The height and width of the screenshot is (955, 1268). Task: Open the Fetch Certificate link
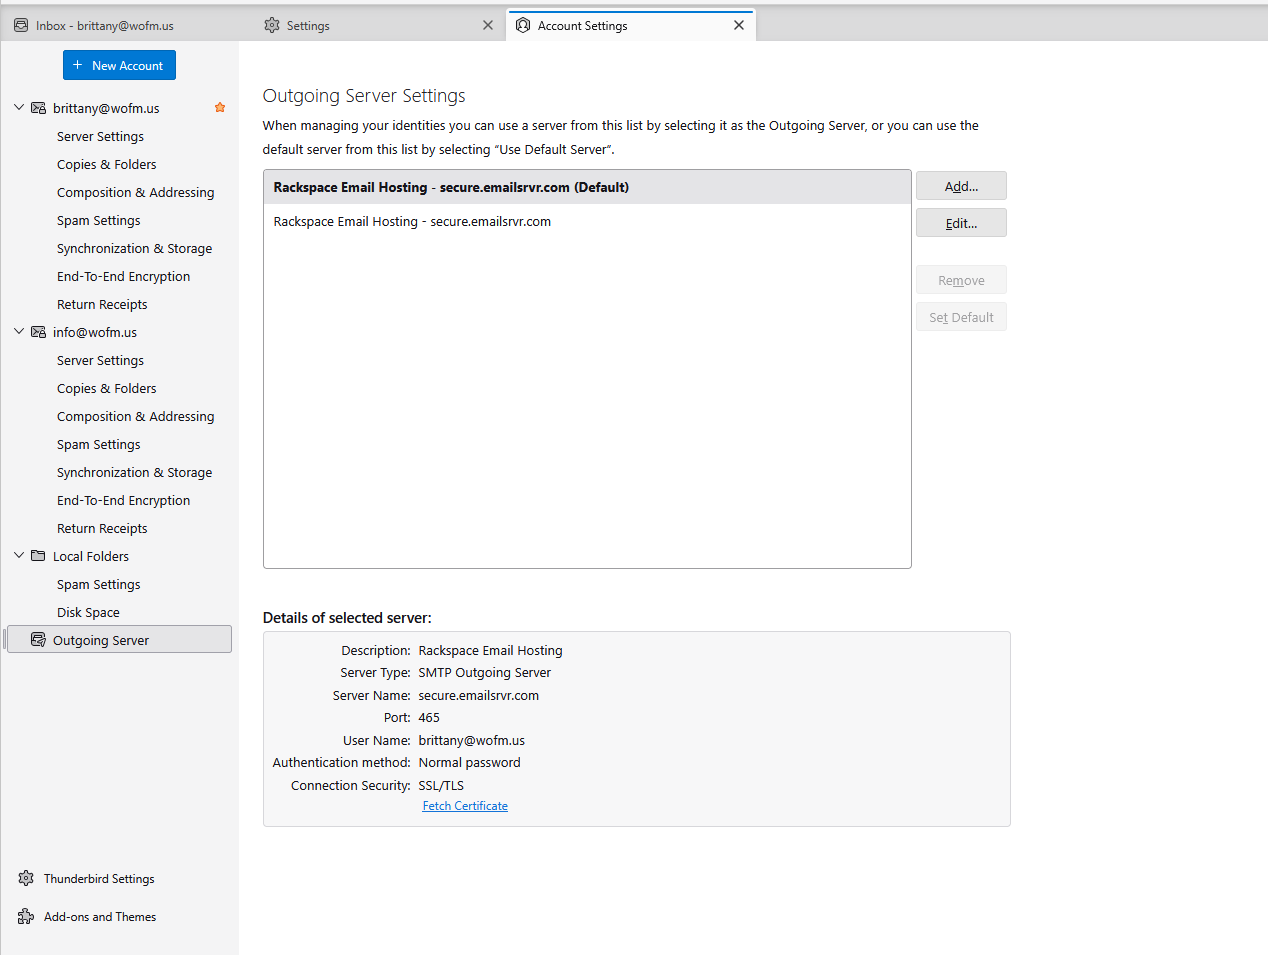(x=465, y=806)
